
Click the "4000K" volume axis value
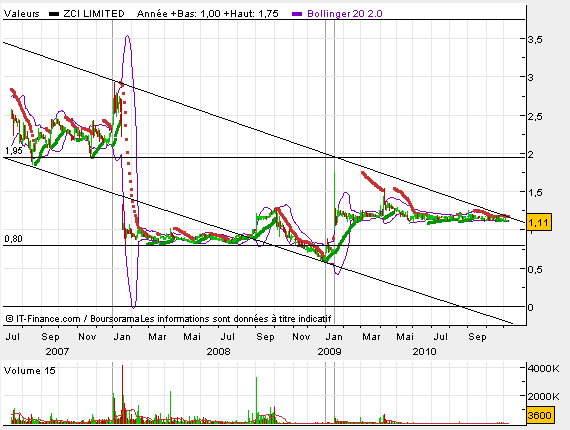pyautogui.click(x=543, y=368)
